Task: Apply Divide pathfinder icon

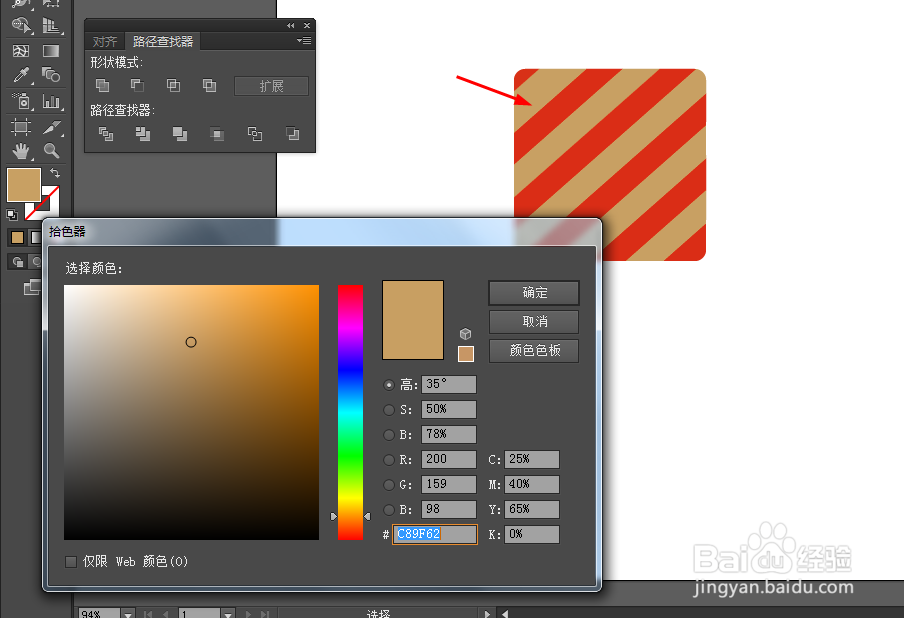Action: pos(106,134)
